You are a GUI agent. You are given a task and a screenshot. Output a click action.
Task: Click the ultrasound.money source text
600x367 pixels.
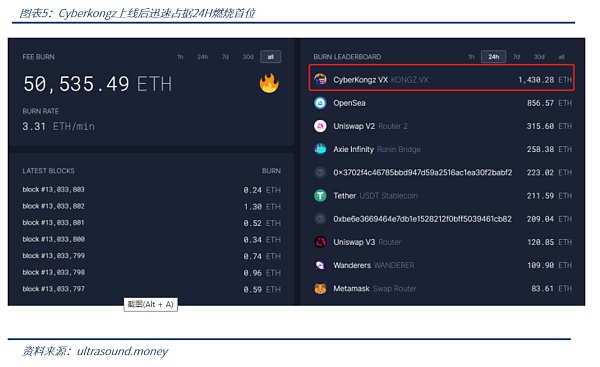(122, 351)
